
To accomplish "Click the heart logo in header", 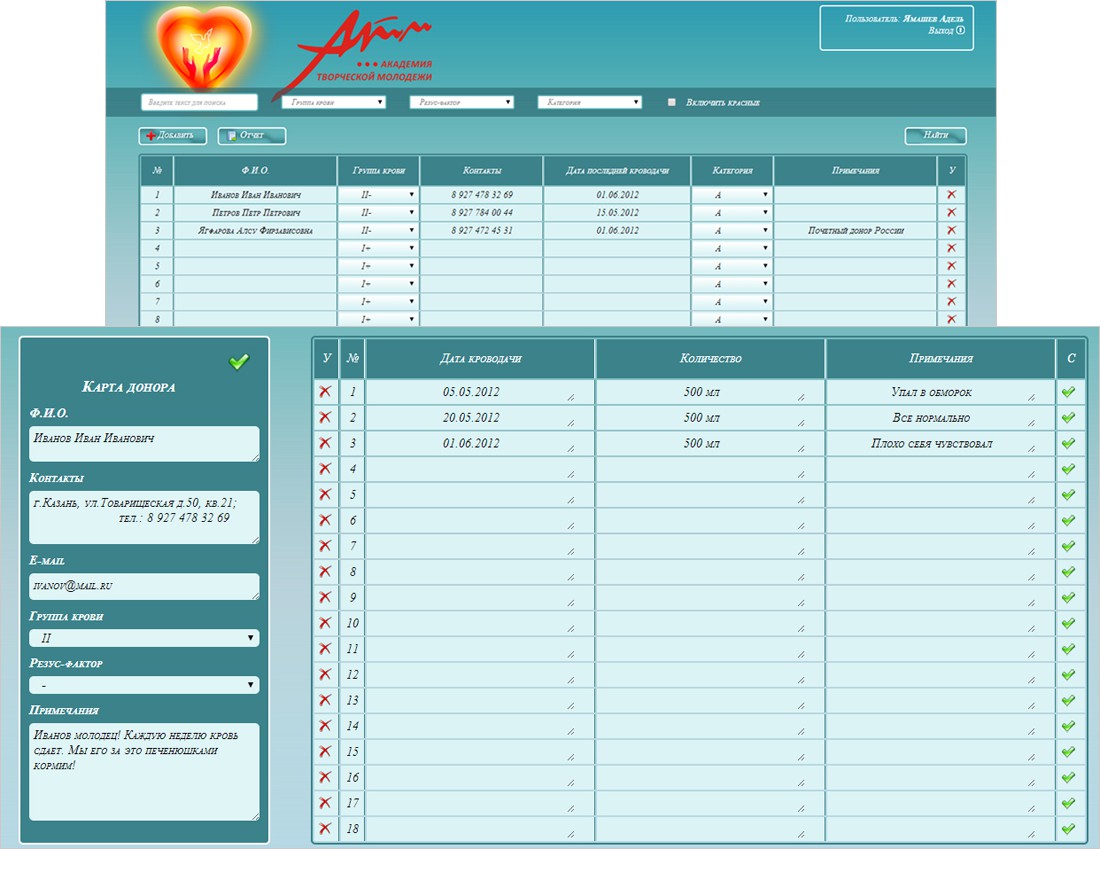I will point(203,48).
